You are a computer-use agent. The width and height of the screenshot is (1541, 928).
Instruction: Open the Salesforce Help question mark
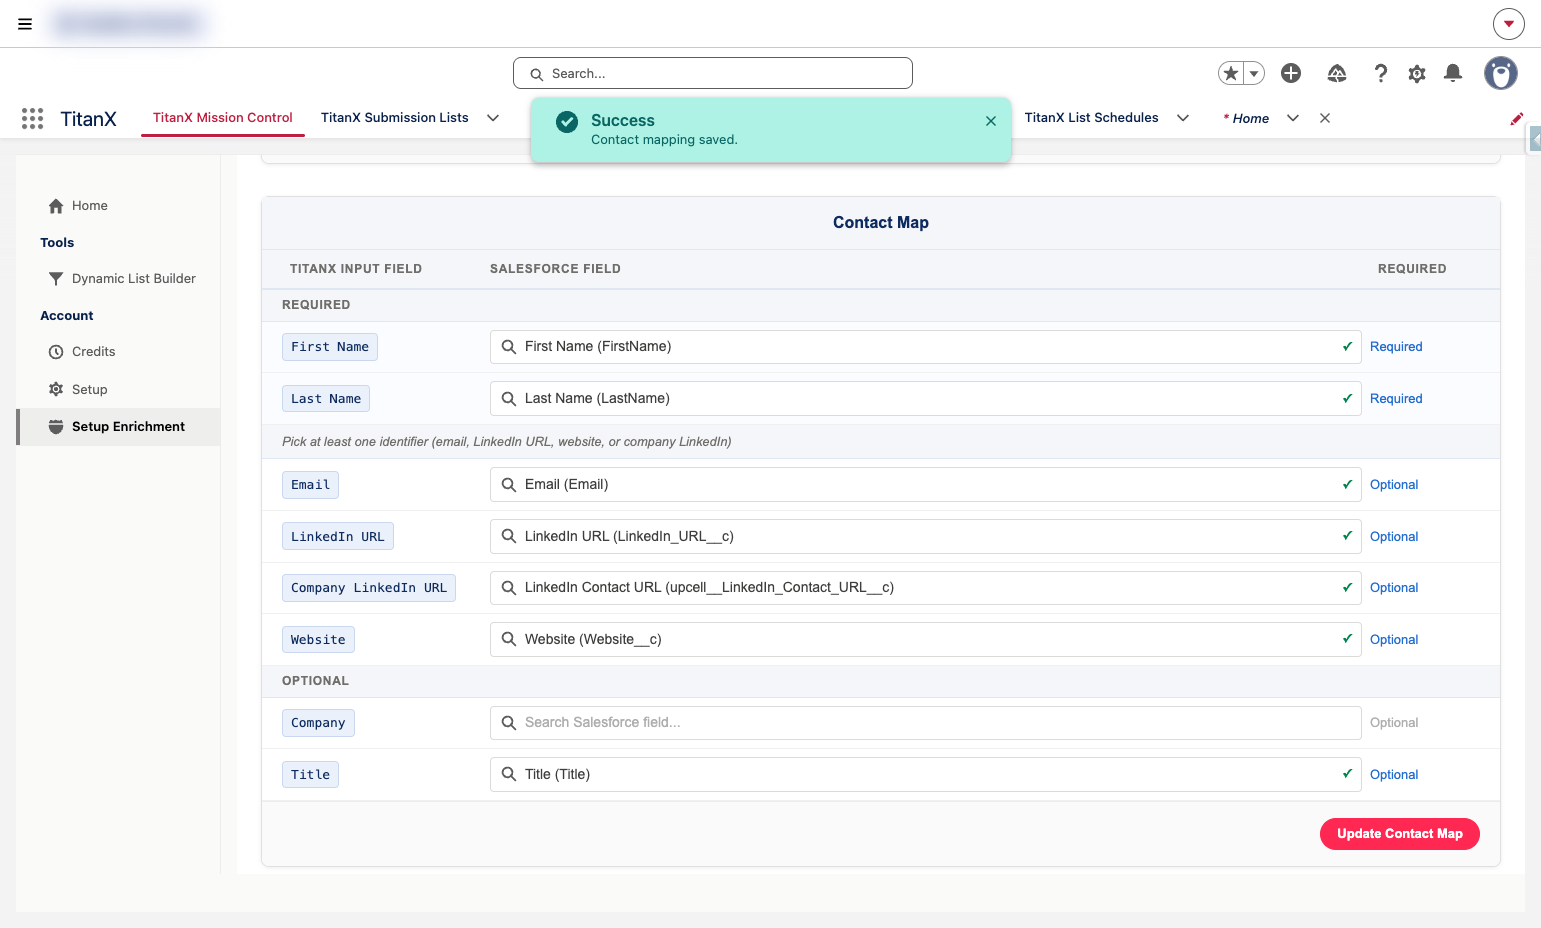tap(1381, 73)
